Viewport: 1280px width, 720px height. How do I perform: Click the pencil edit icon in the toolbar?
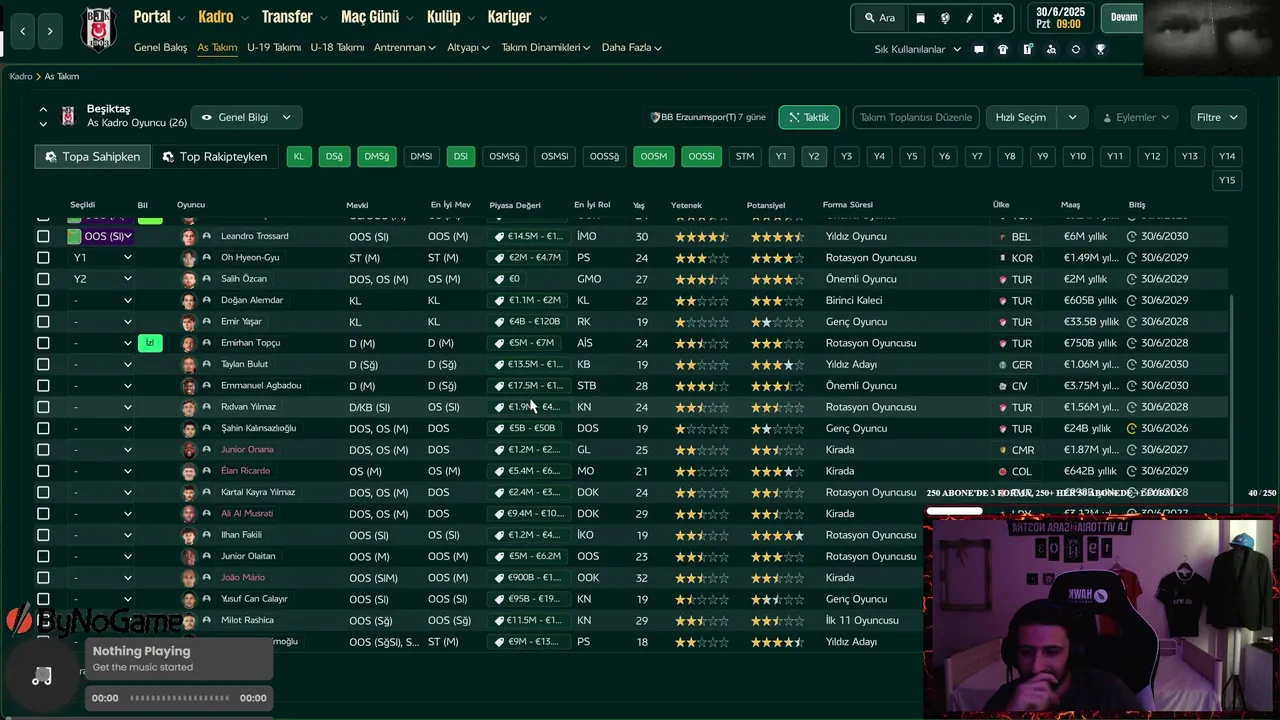pos(970,18)
